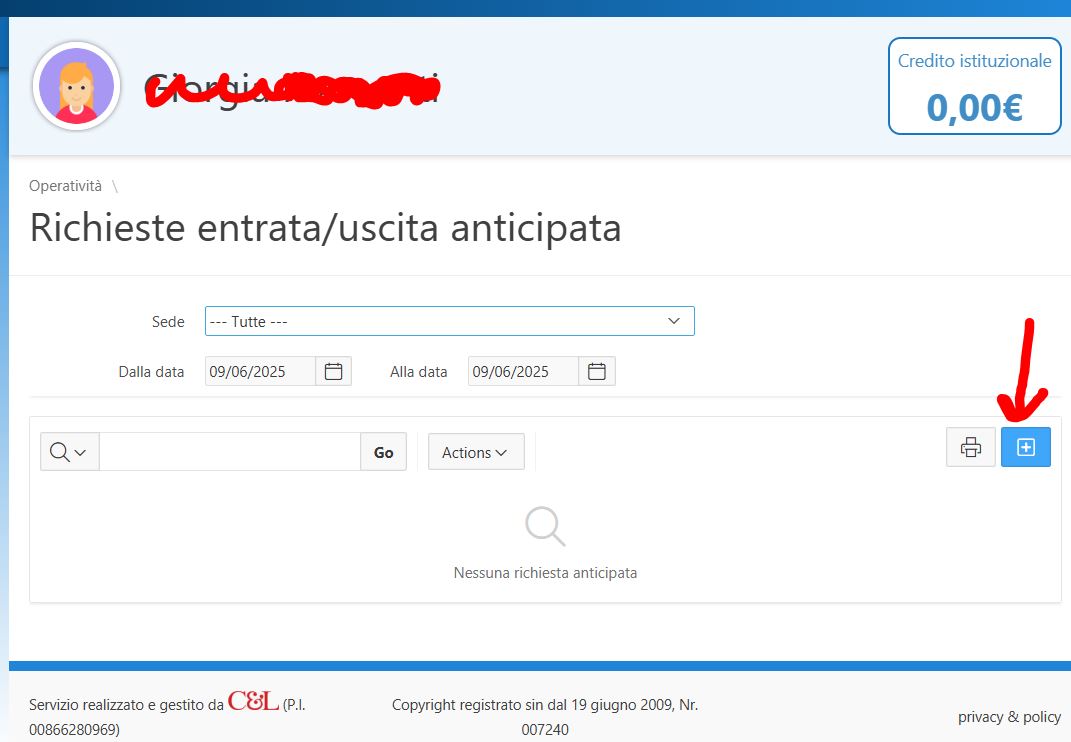Image resolution: width=1071 pixels, height=742 pixels.
Task: Open the Actions dropdown menu
Action: [x=476, y=452]
